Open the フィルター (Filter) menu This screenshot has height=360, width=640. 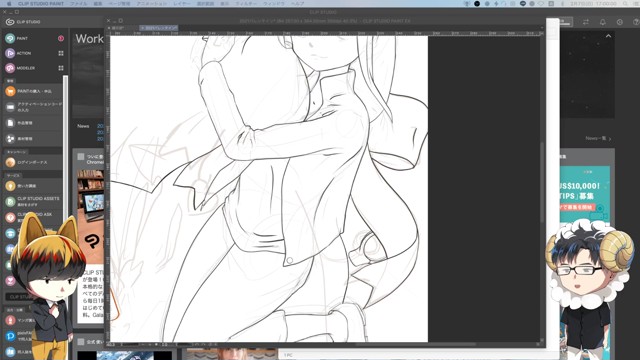246,3
